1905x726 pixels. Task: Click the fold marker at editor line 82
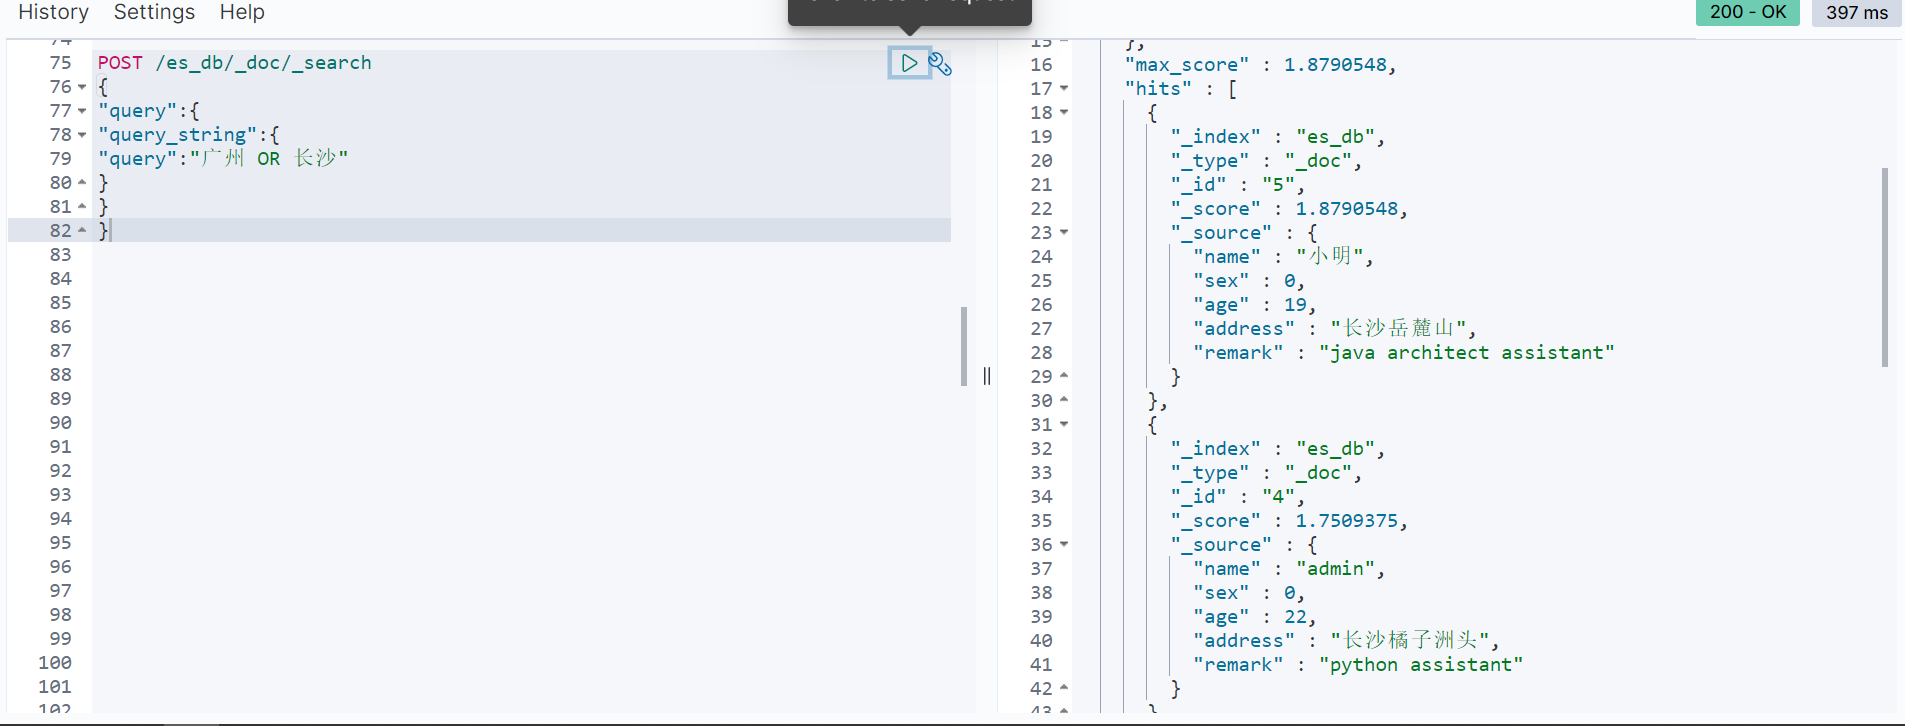pos(82,231)
